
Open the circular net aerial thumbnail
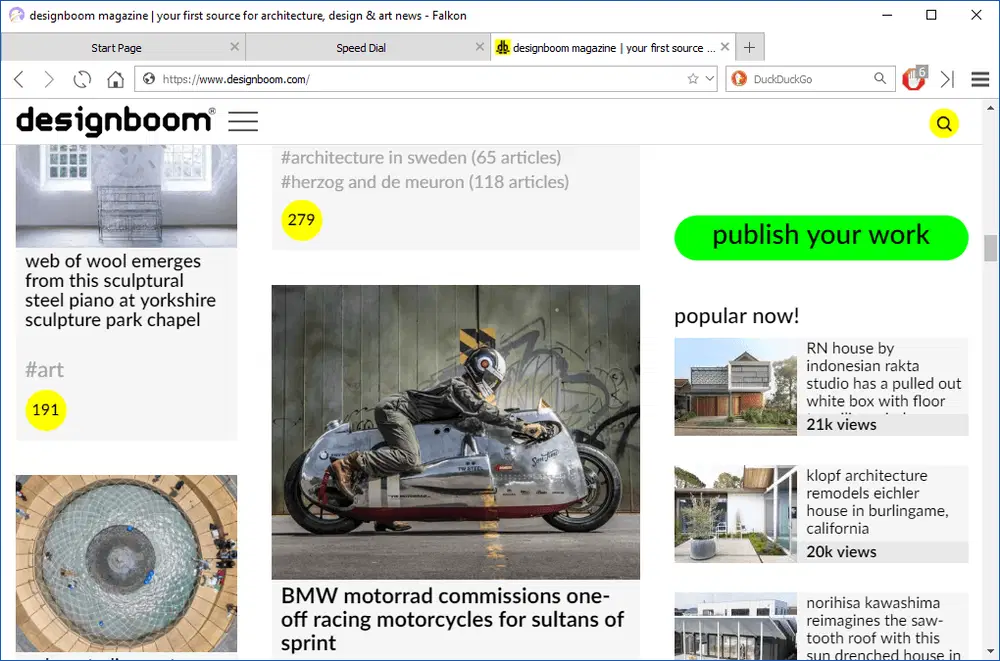click(x=126, y=563)
